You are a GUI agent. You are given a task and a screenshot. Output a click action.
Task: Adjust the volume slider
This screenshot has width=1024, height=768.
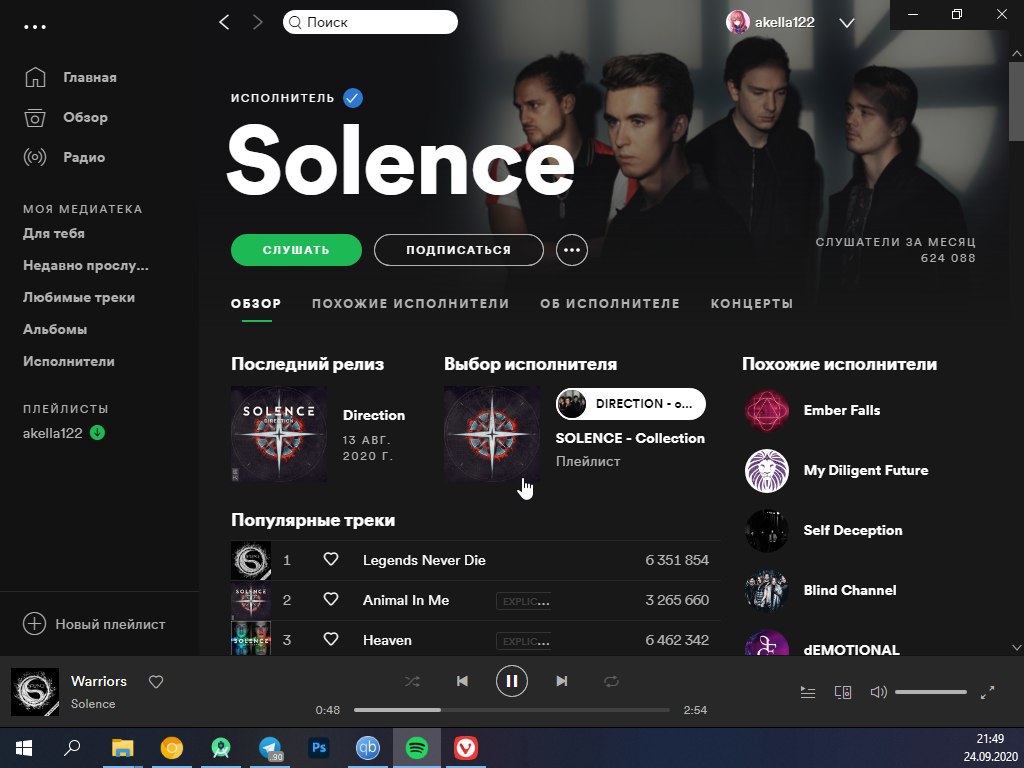coord(931,692)
